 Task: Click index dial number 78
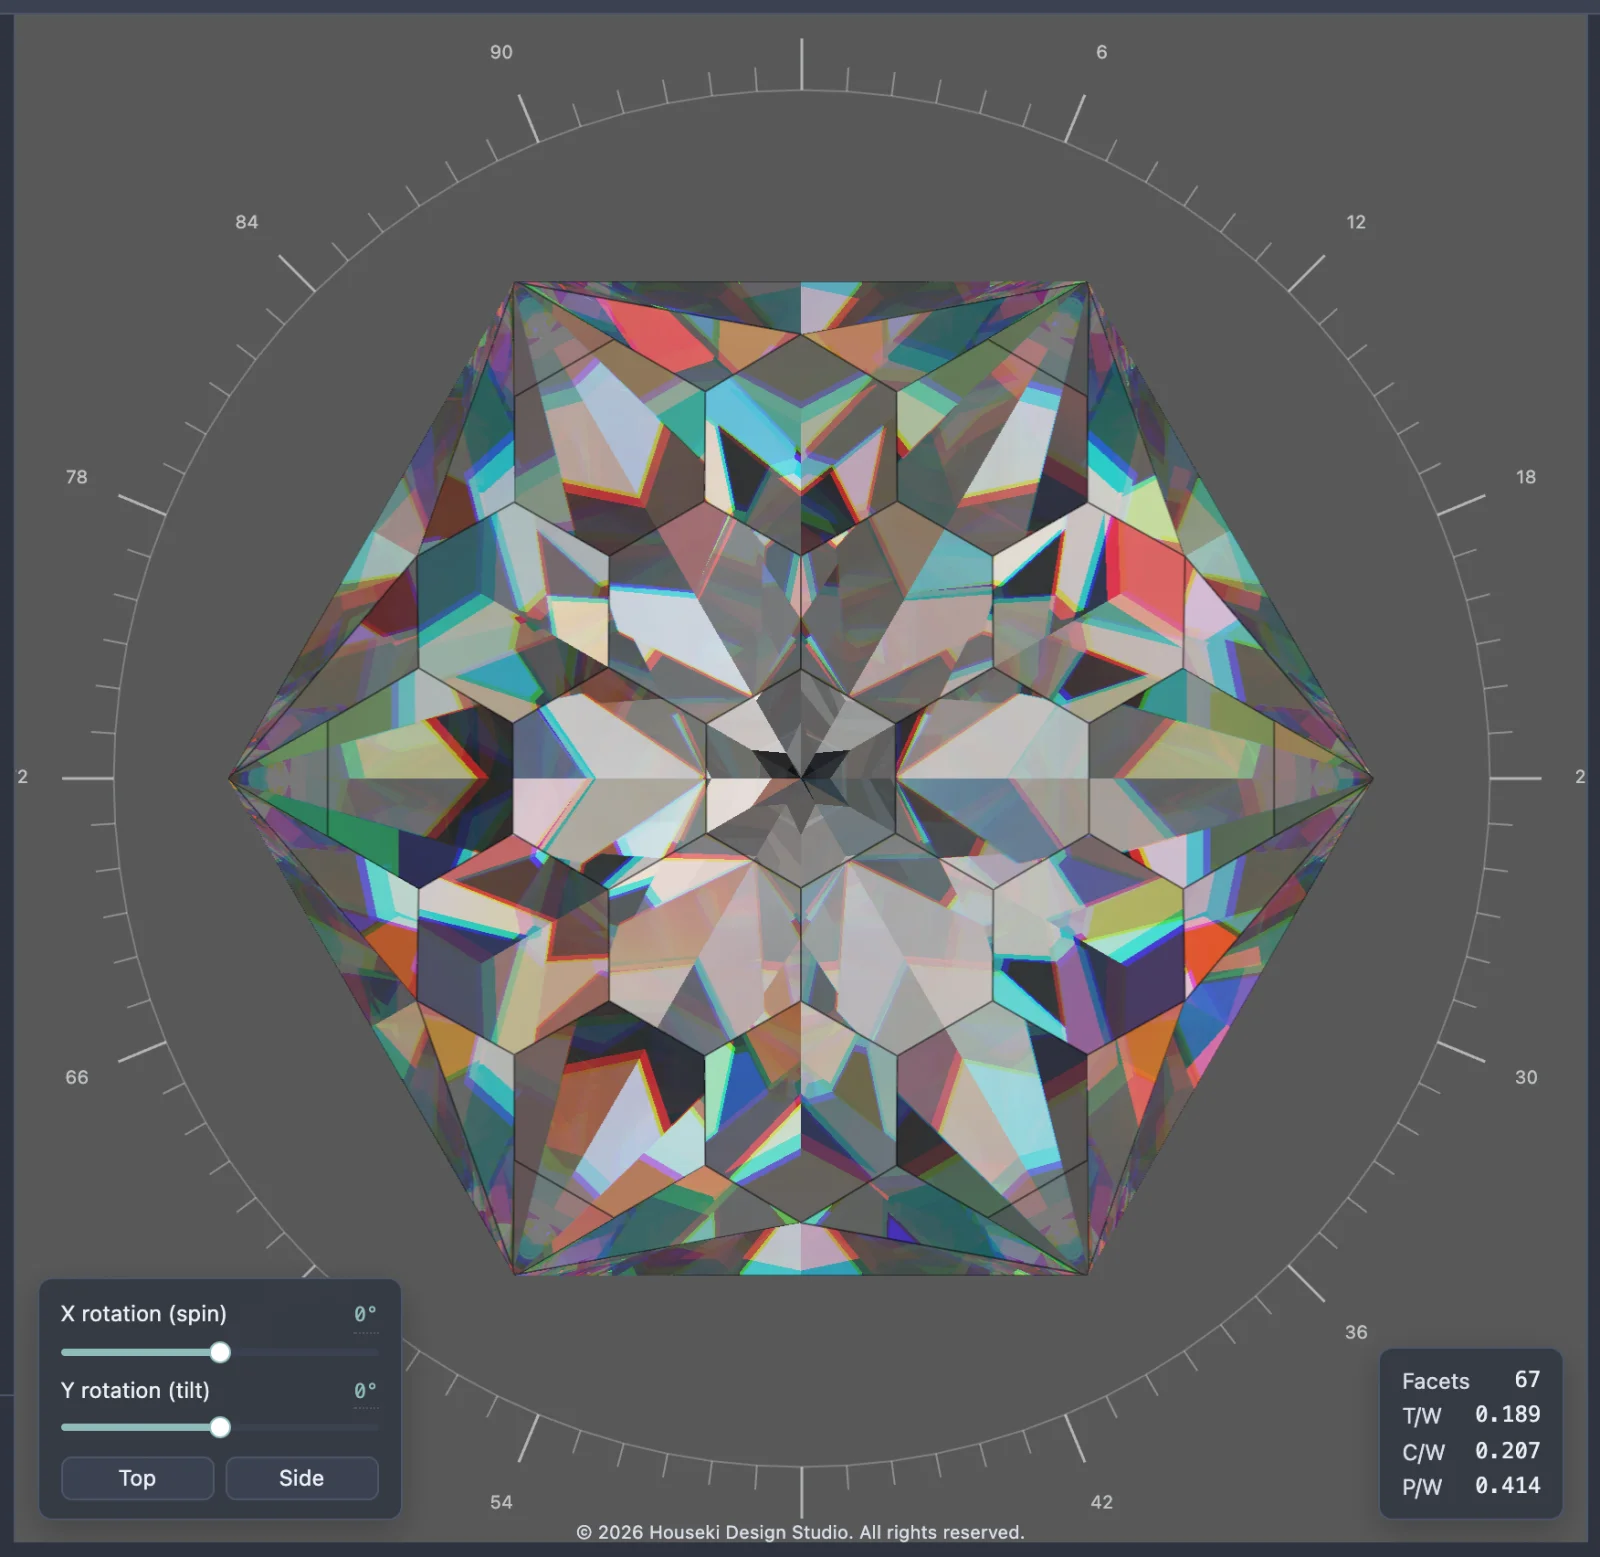pos(77,477)
